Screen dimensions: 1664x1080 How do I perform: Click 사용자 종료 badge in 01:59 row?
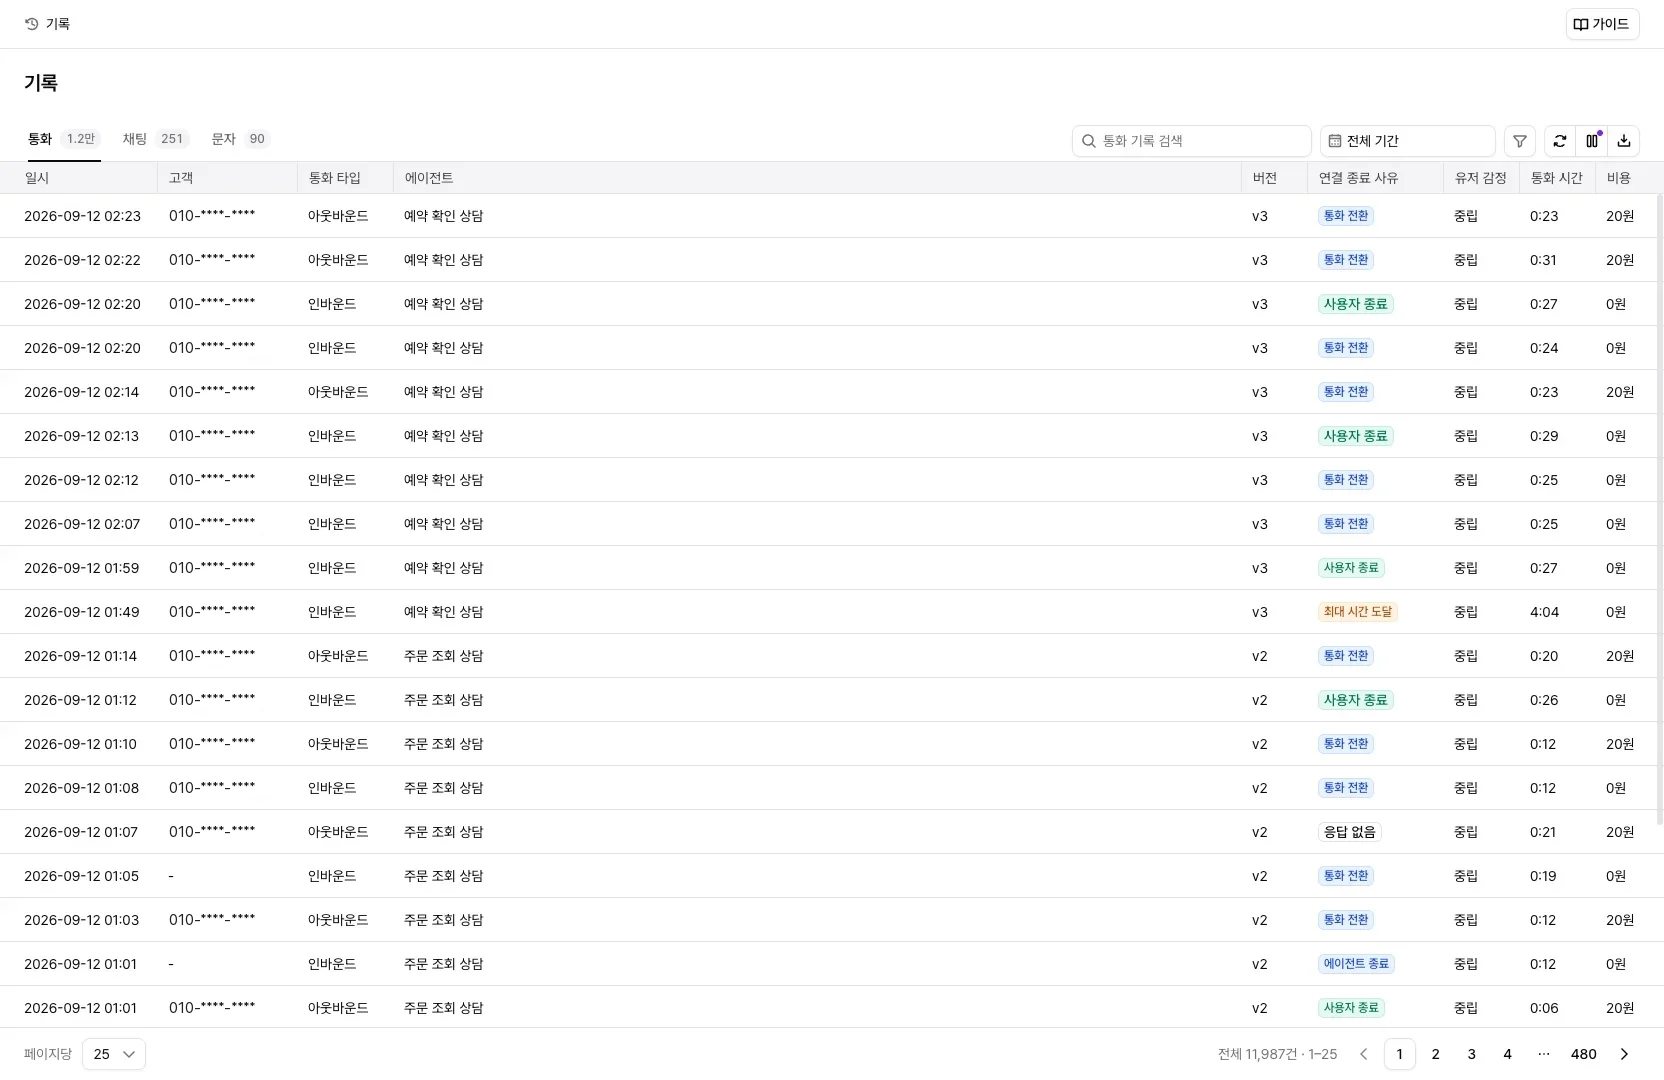1351,568
